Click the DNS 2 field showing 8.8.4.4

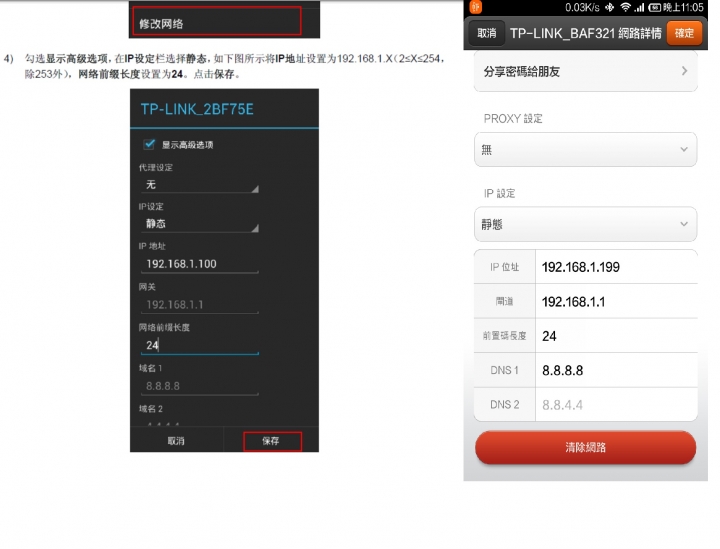(x=616, y=405)
